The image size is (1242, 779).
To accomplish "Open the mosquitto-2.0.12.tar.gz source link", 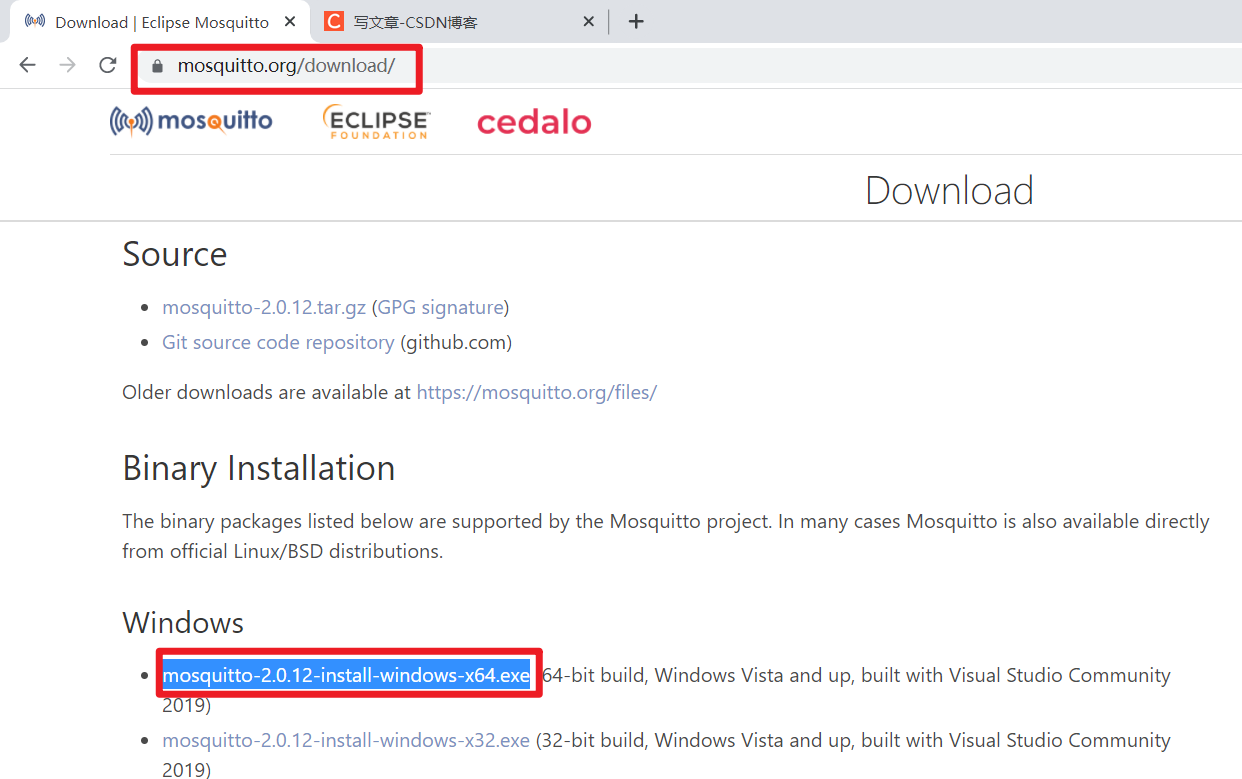I will [x=263, y=307].
